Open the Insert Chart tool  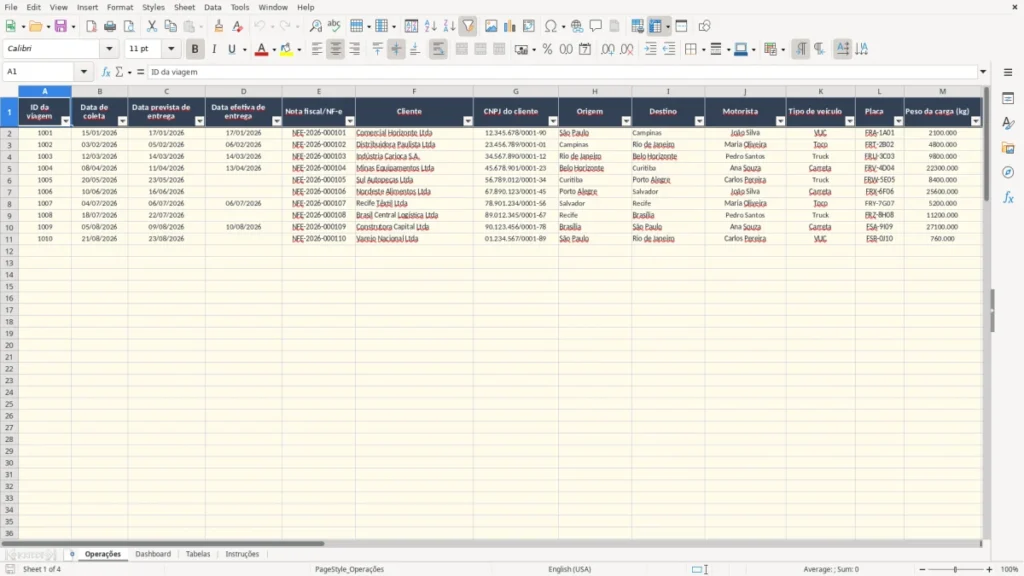(509, 26)
